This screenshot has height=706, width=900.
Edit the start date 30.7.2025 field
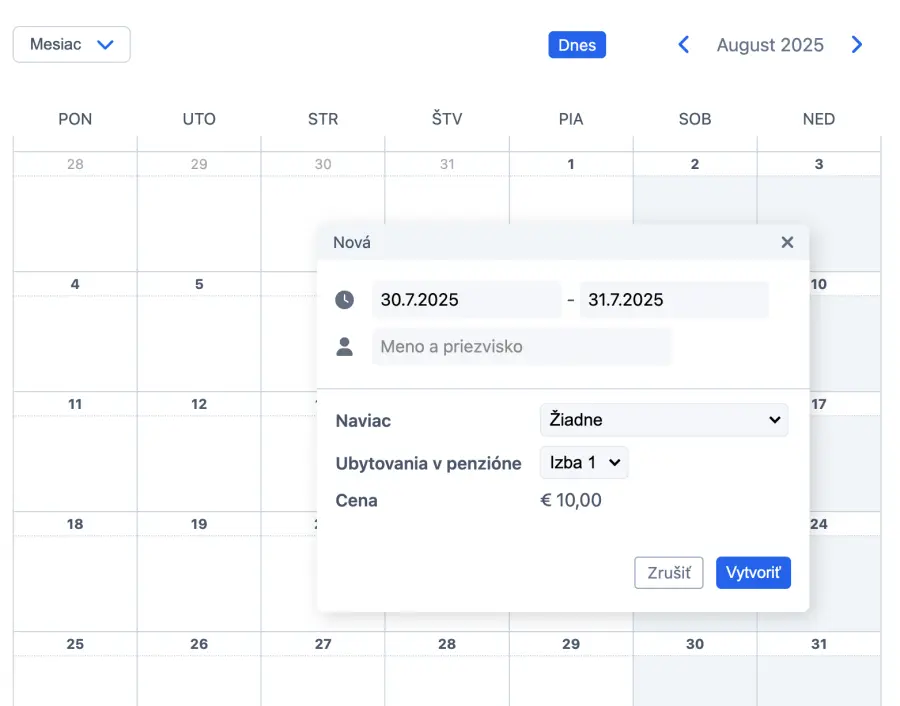click(466, 300)
